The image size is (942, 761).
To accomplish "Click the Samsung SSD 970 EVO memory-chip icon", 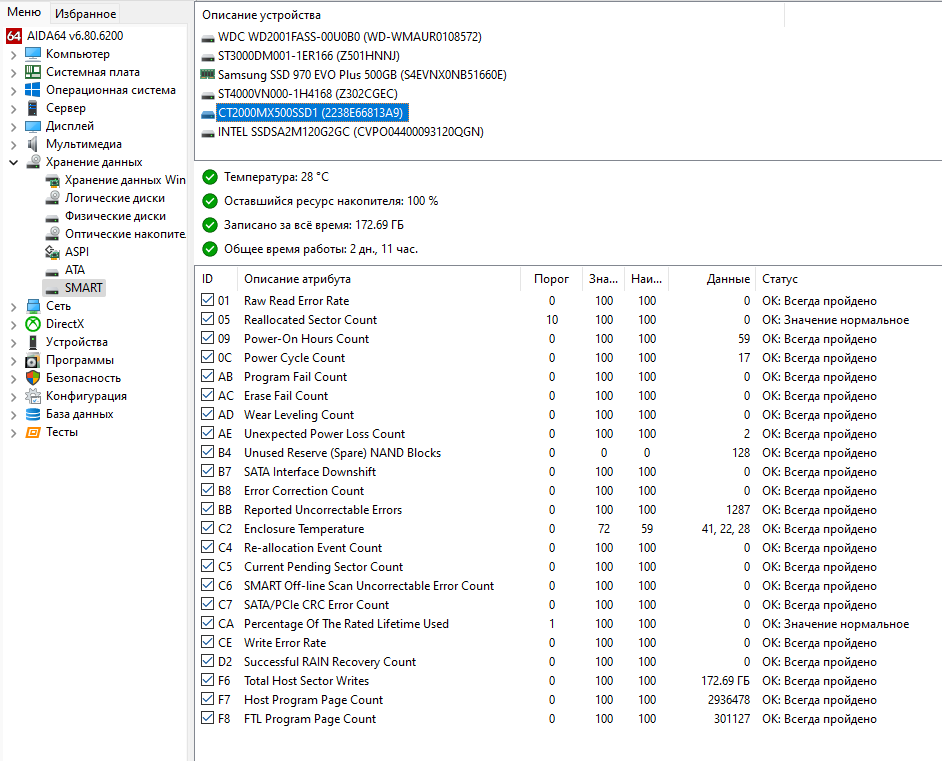I will [207, 74].
